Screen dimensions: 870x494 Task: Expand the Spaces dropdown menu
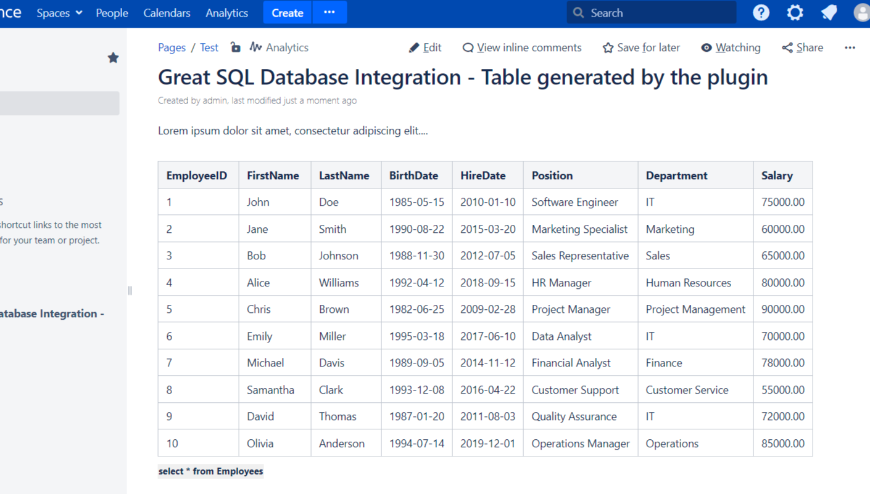point(59,13)
